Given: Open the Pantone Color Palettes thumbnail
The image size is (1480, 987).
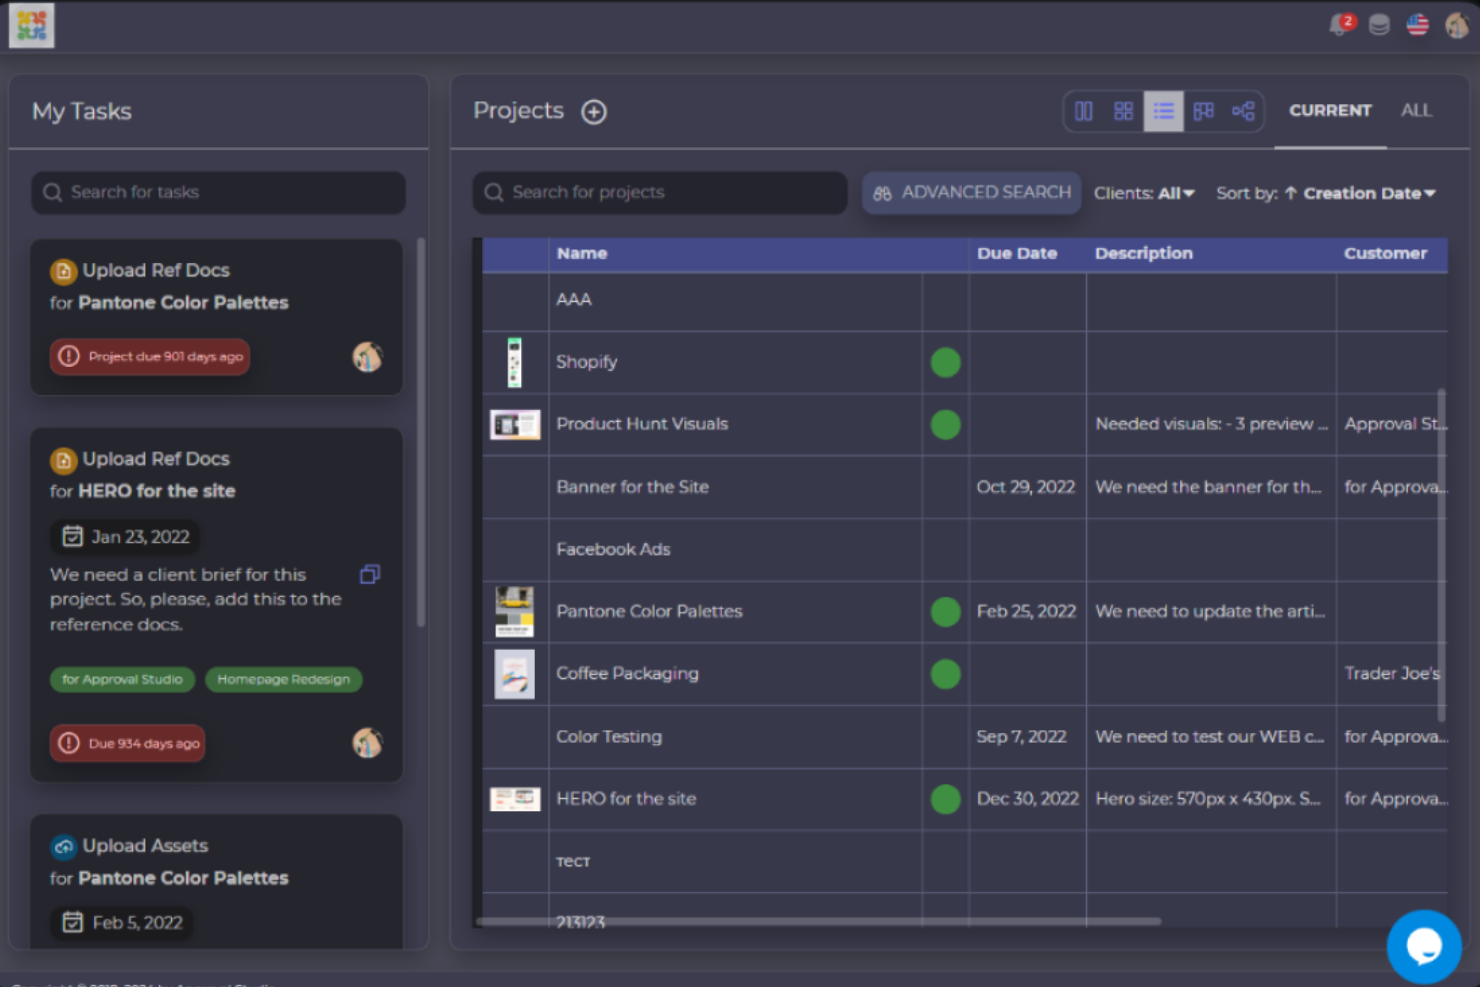Looking at the screenshot, I should pos(515,612).
